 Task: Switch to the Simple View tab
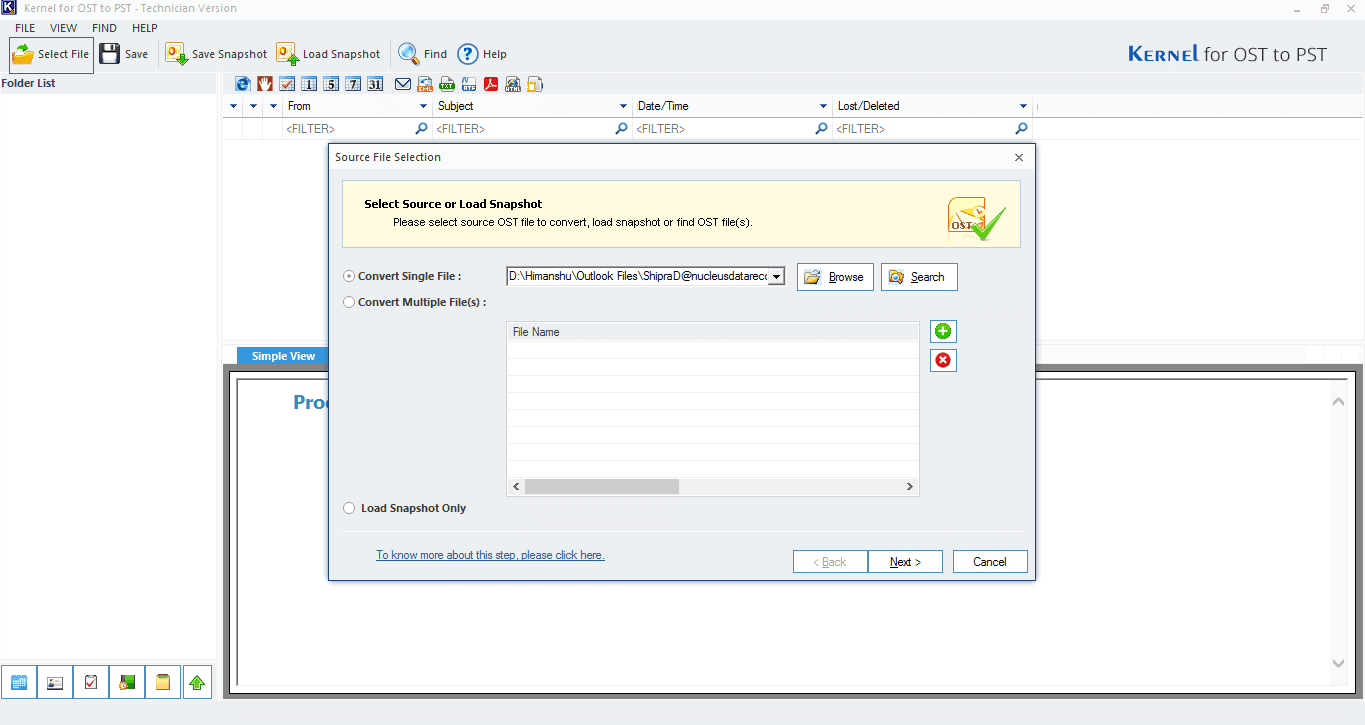point(283,356)
